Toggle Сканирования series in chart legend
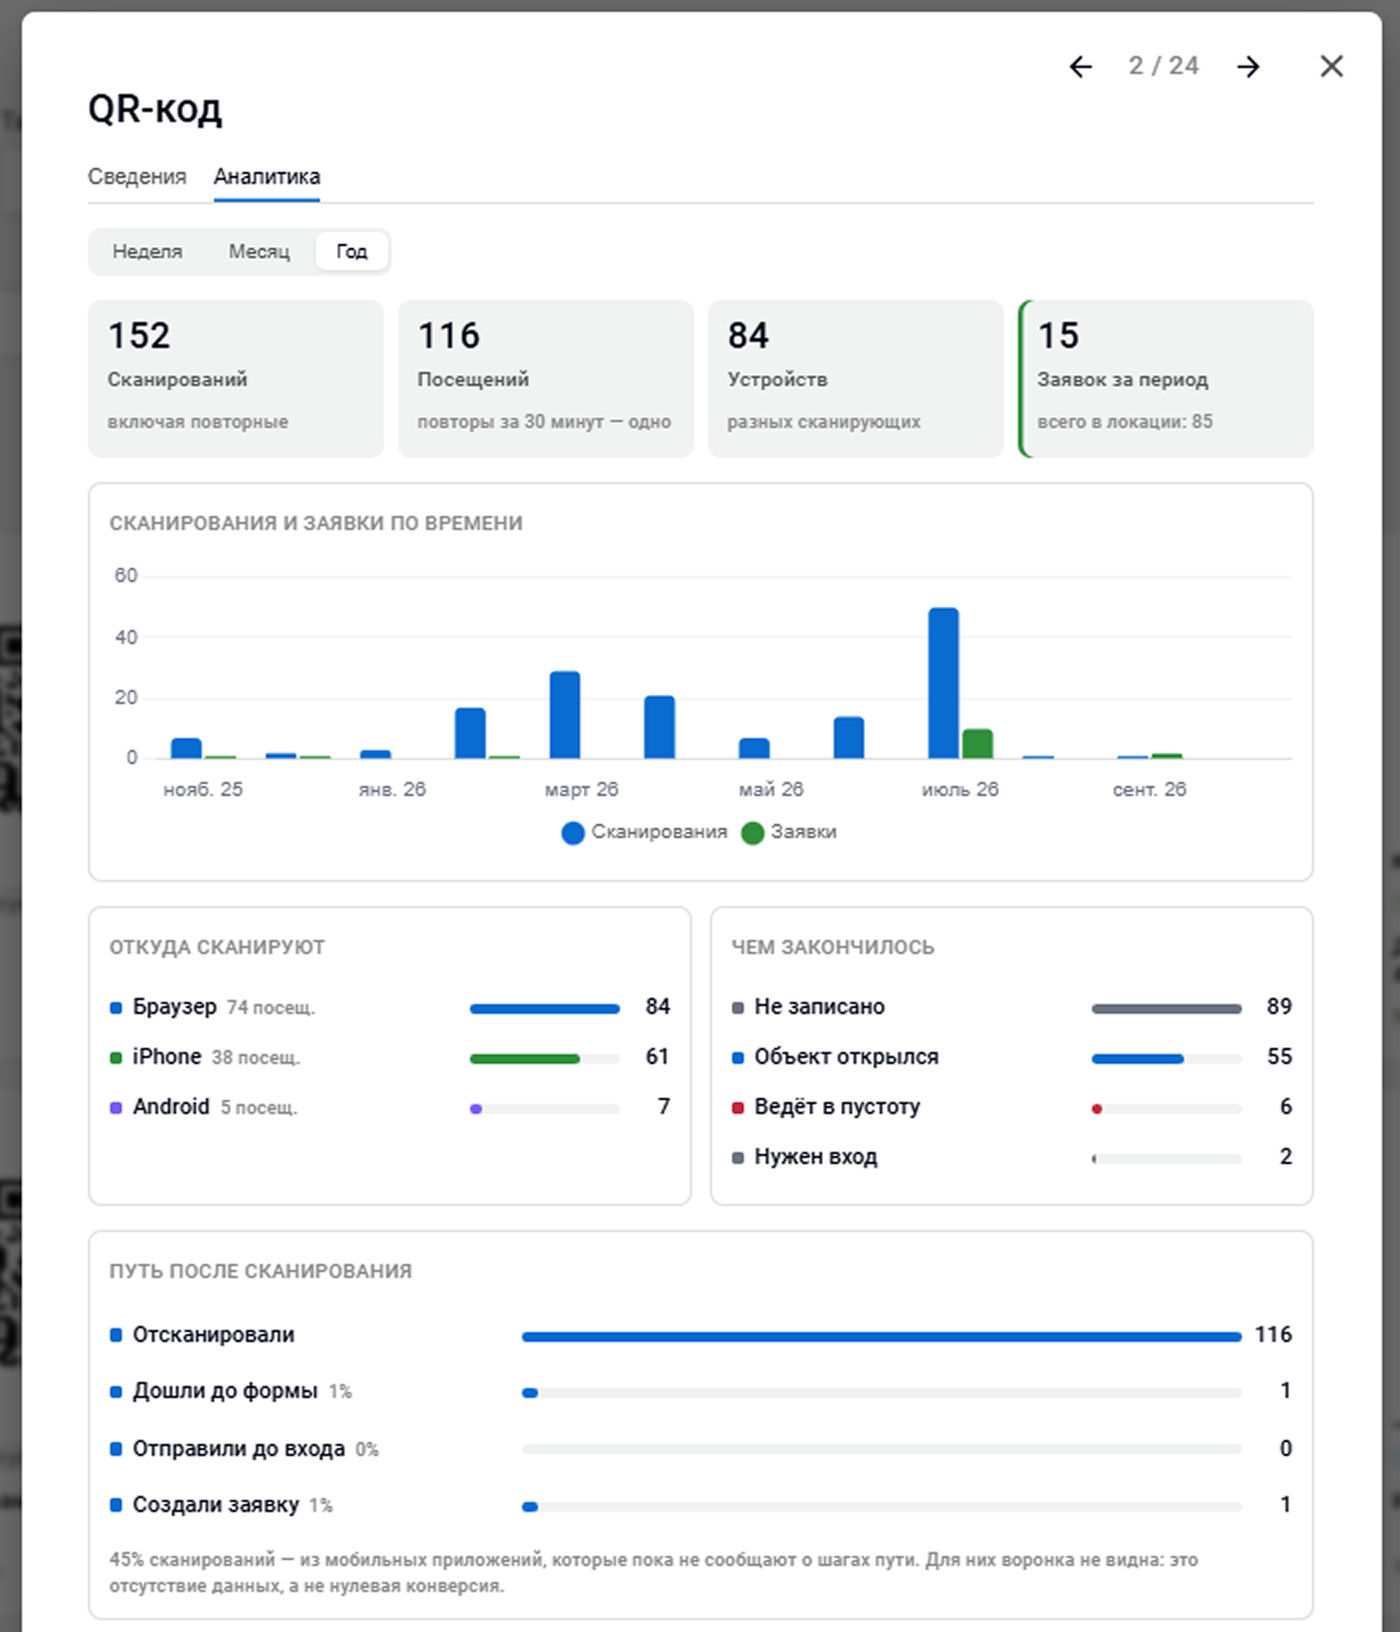 644,832
